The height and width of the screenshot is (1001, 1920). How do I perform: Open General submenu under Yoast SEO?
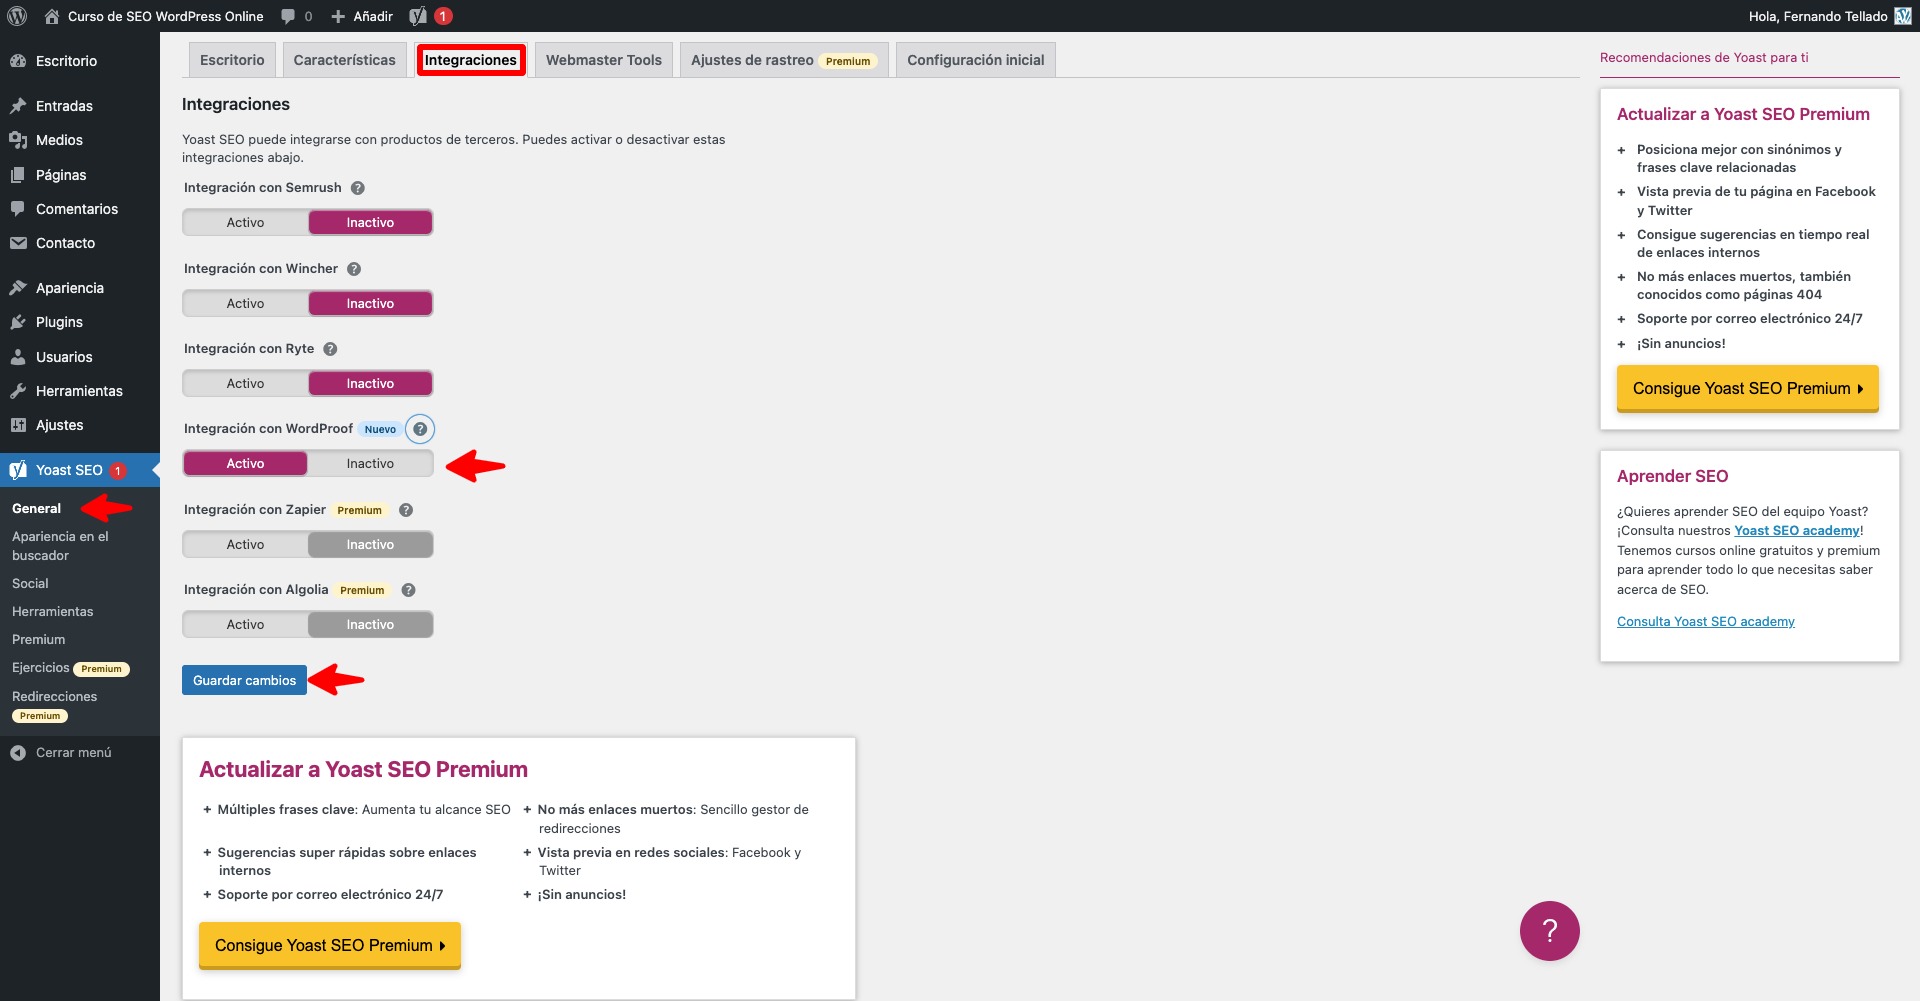pyautogui.click(x=37, y=509)
